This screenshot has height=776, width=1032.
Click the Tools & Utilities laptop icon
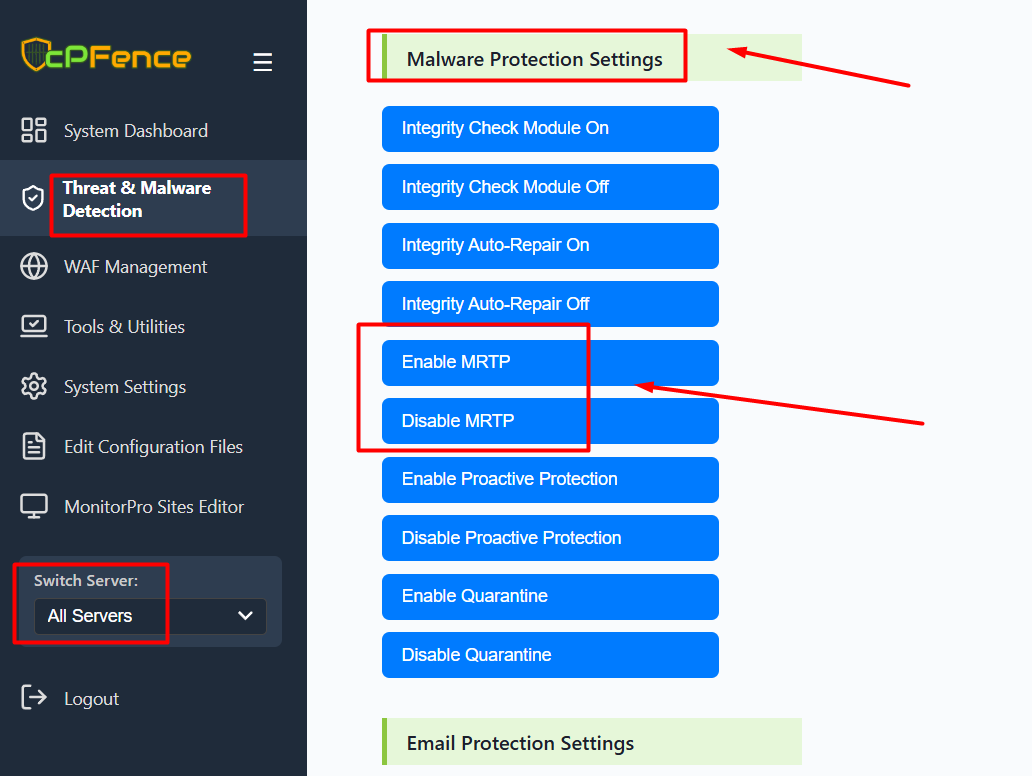tap(34, 326)
